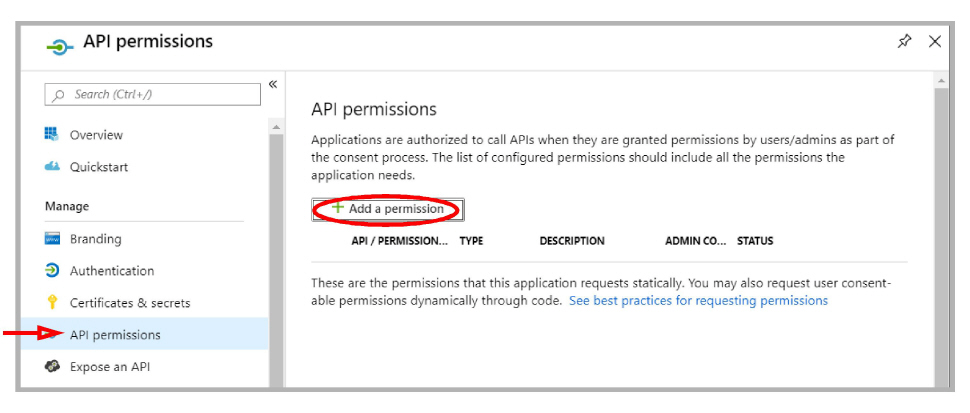Viewport: 970px width, 413px height.
Task: Click the search magnifier icon
Action: point(61,95)
